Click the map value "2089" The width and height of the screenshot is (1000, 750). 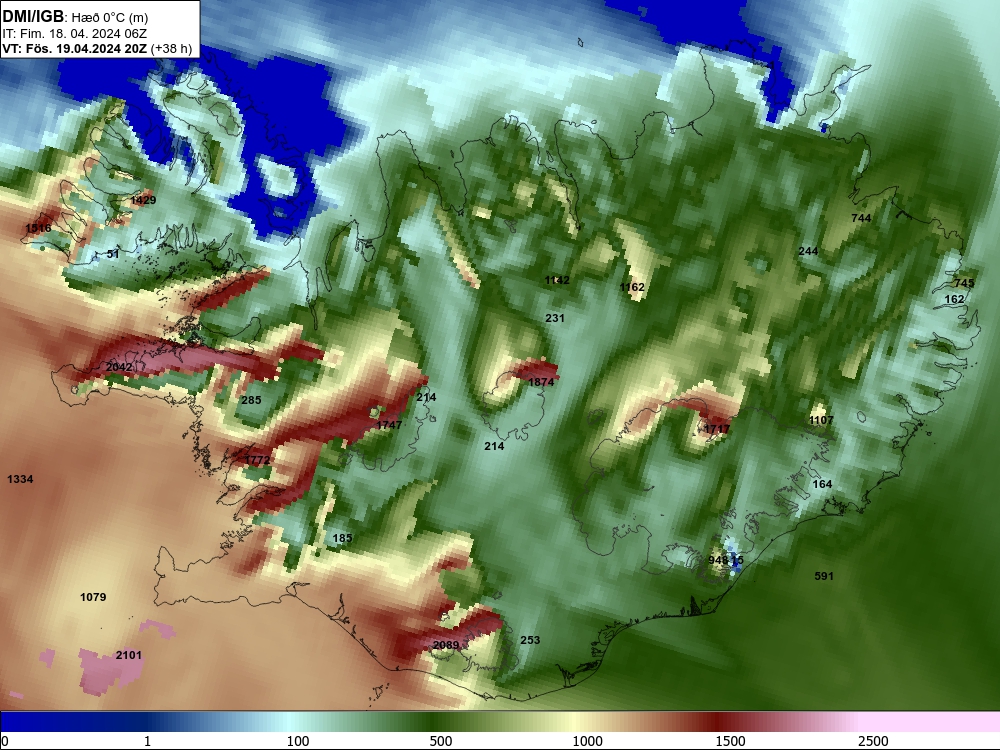point(446,645)
